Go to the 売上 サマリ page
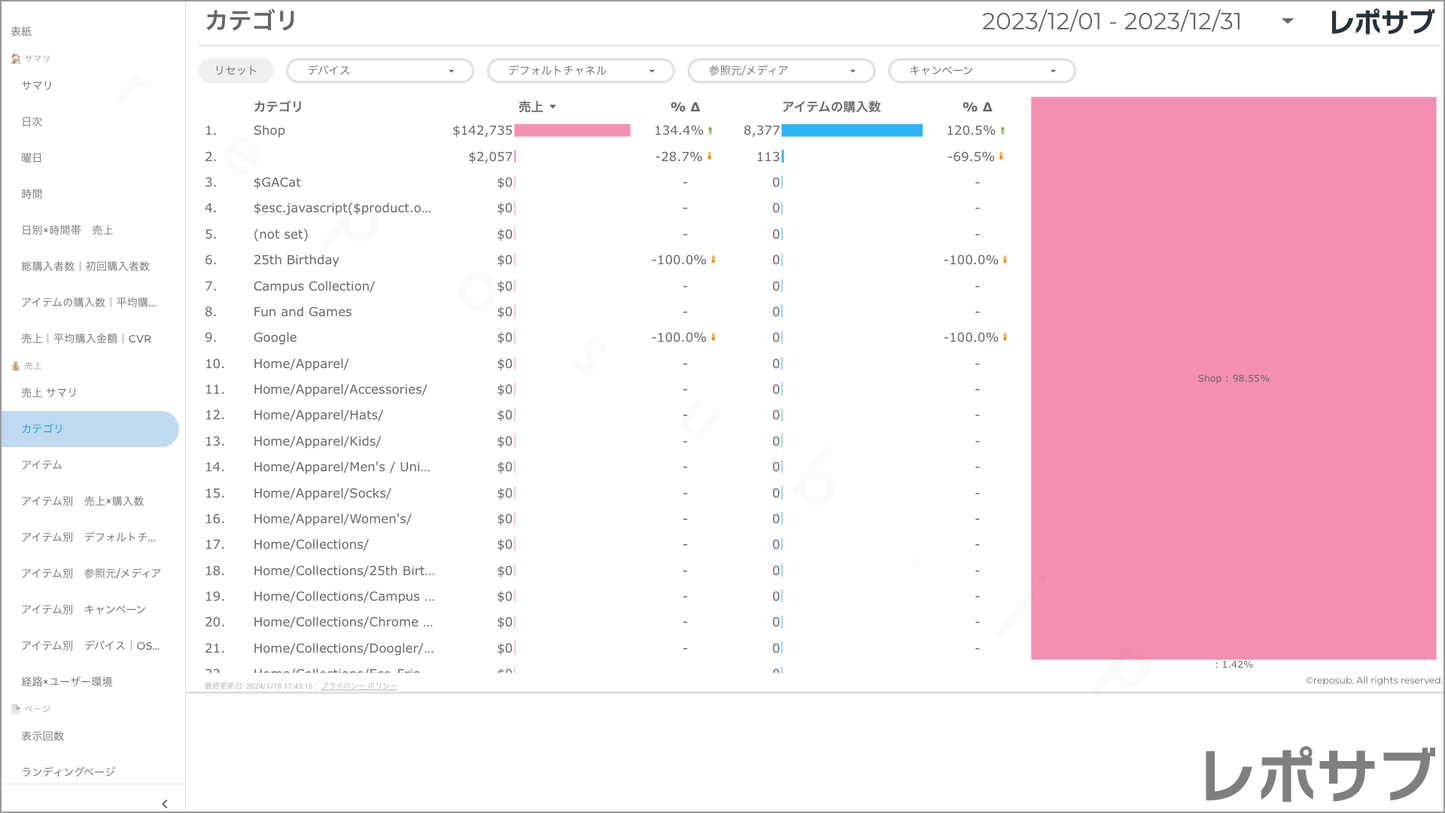The image size is (1445, 813). click(49, 393)
